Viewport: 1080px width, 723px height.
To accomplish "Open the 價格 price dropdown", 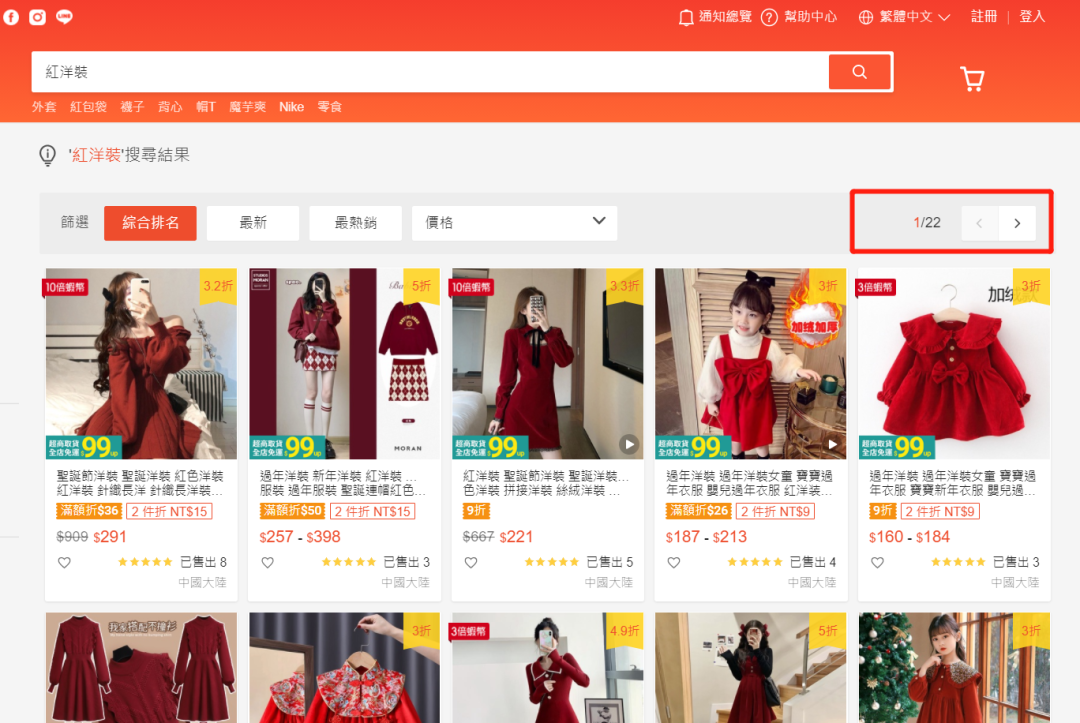I will [514, 223].
